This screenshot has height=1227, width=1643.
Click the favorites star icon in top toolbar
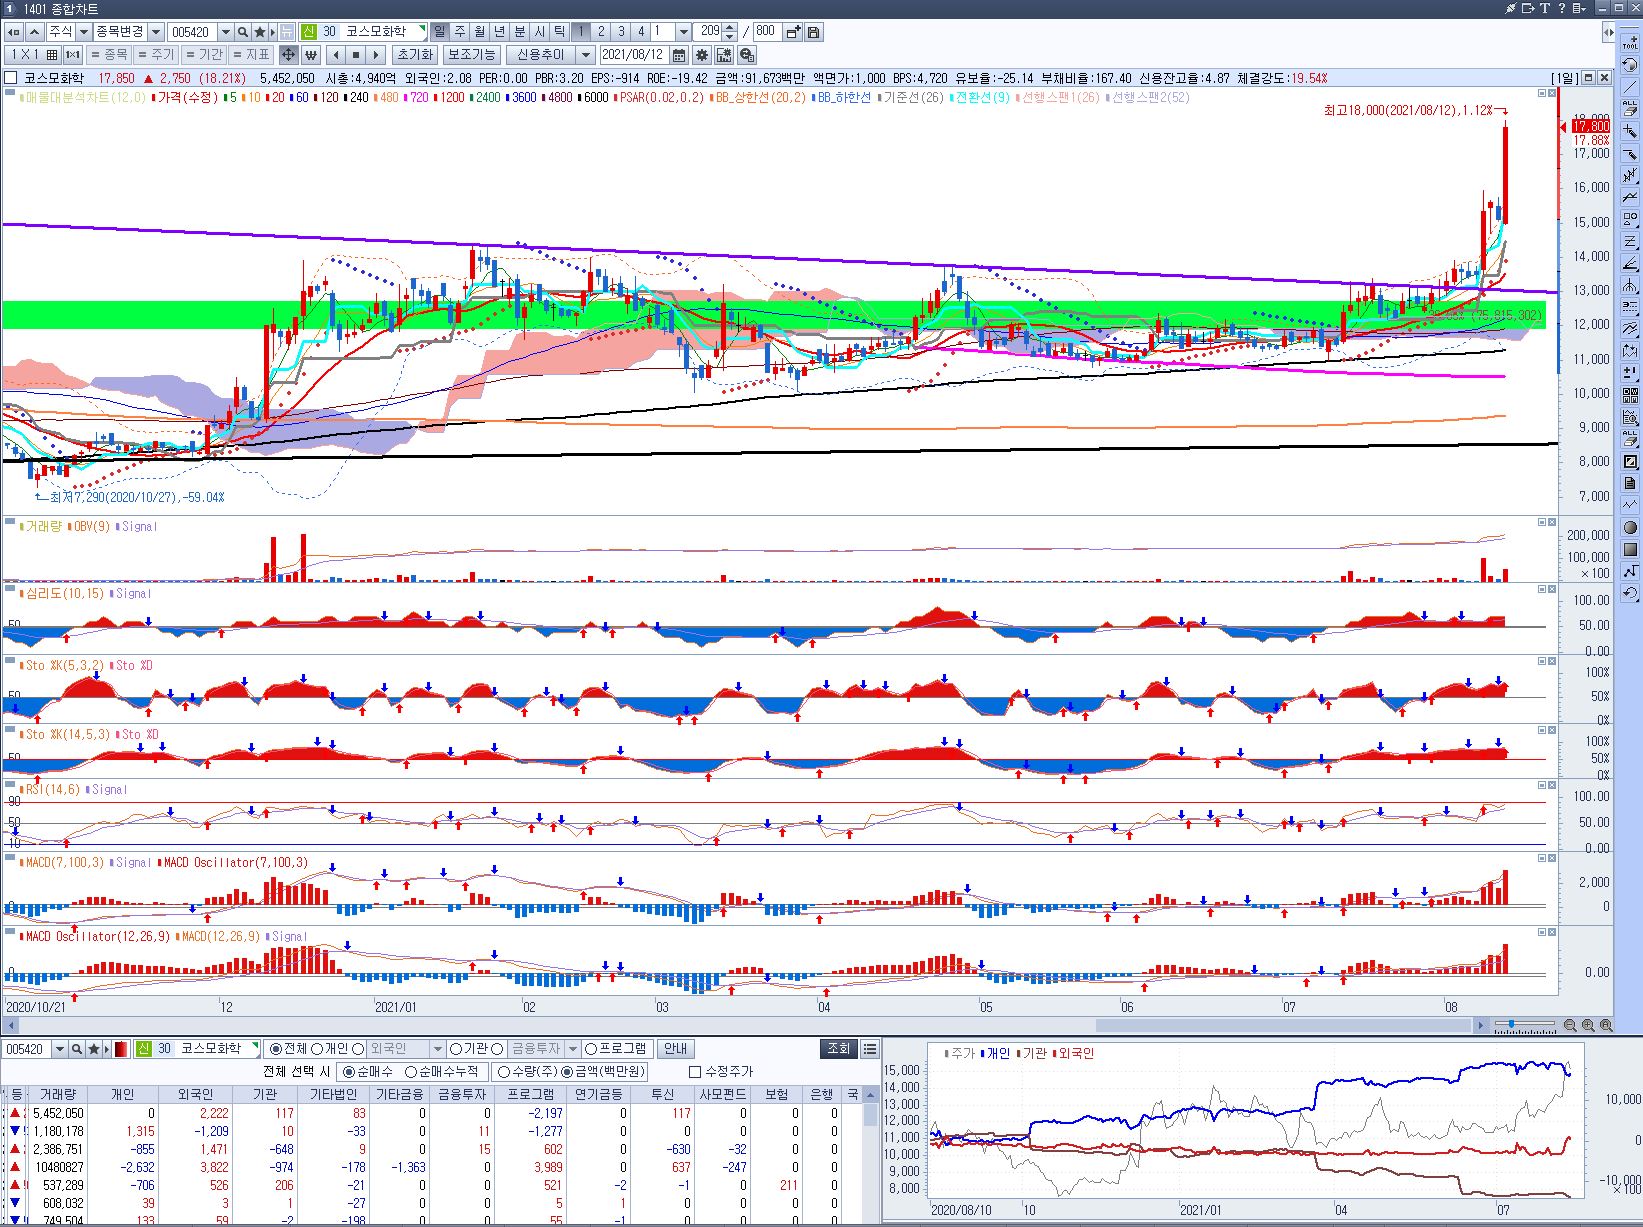pyautogui.click(x=260, y=32)
